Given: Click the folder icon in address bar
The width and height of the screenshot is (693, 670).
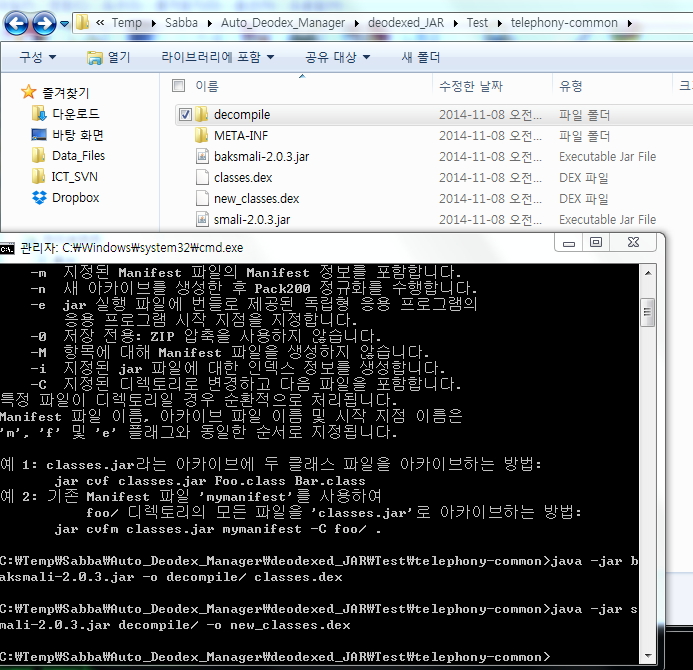Looking at the screenshot, I should pyautogui.click(x=83, y=22).
